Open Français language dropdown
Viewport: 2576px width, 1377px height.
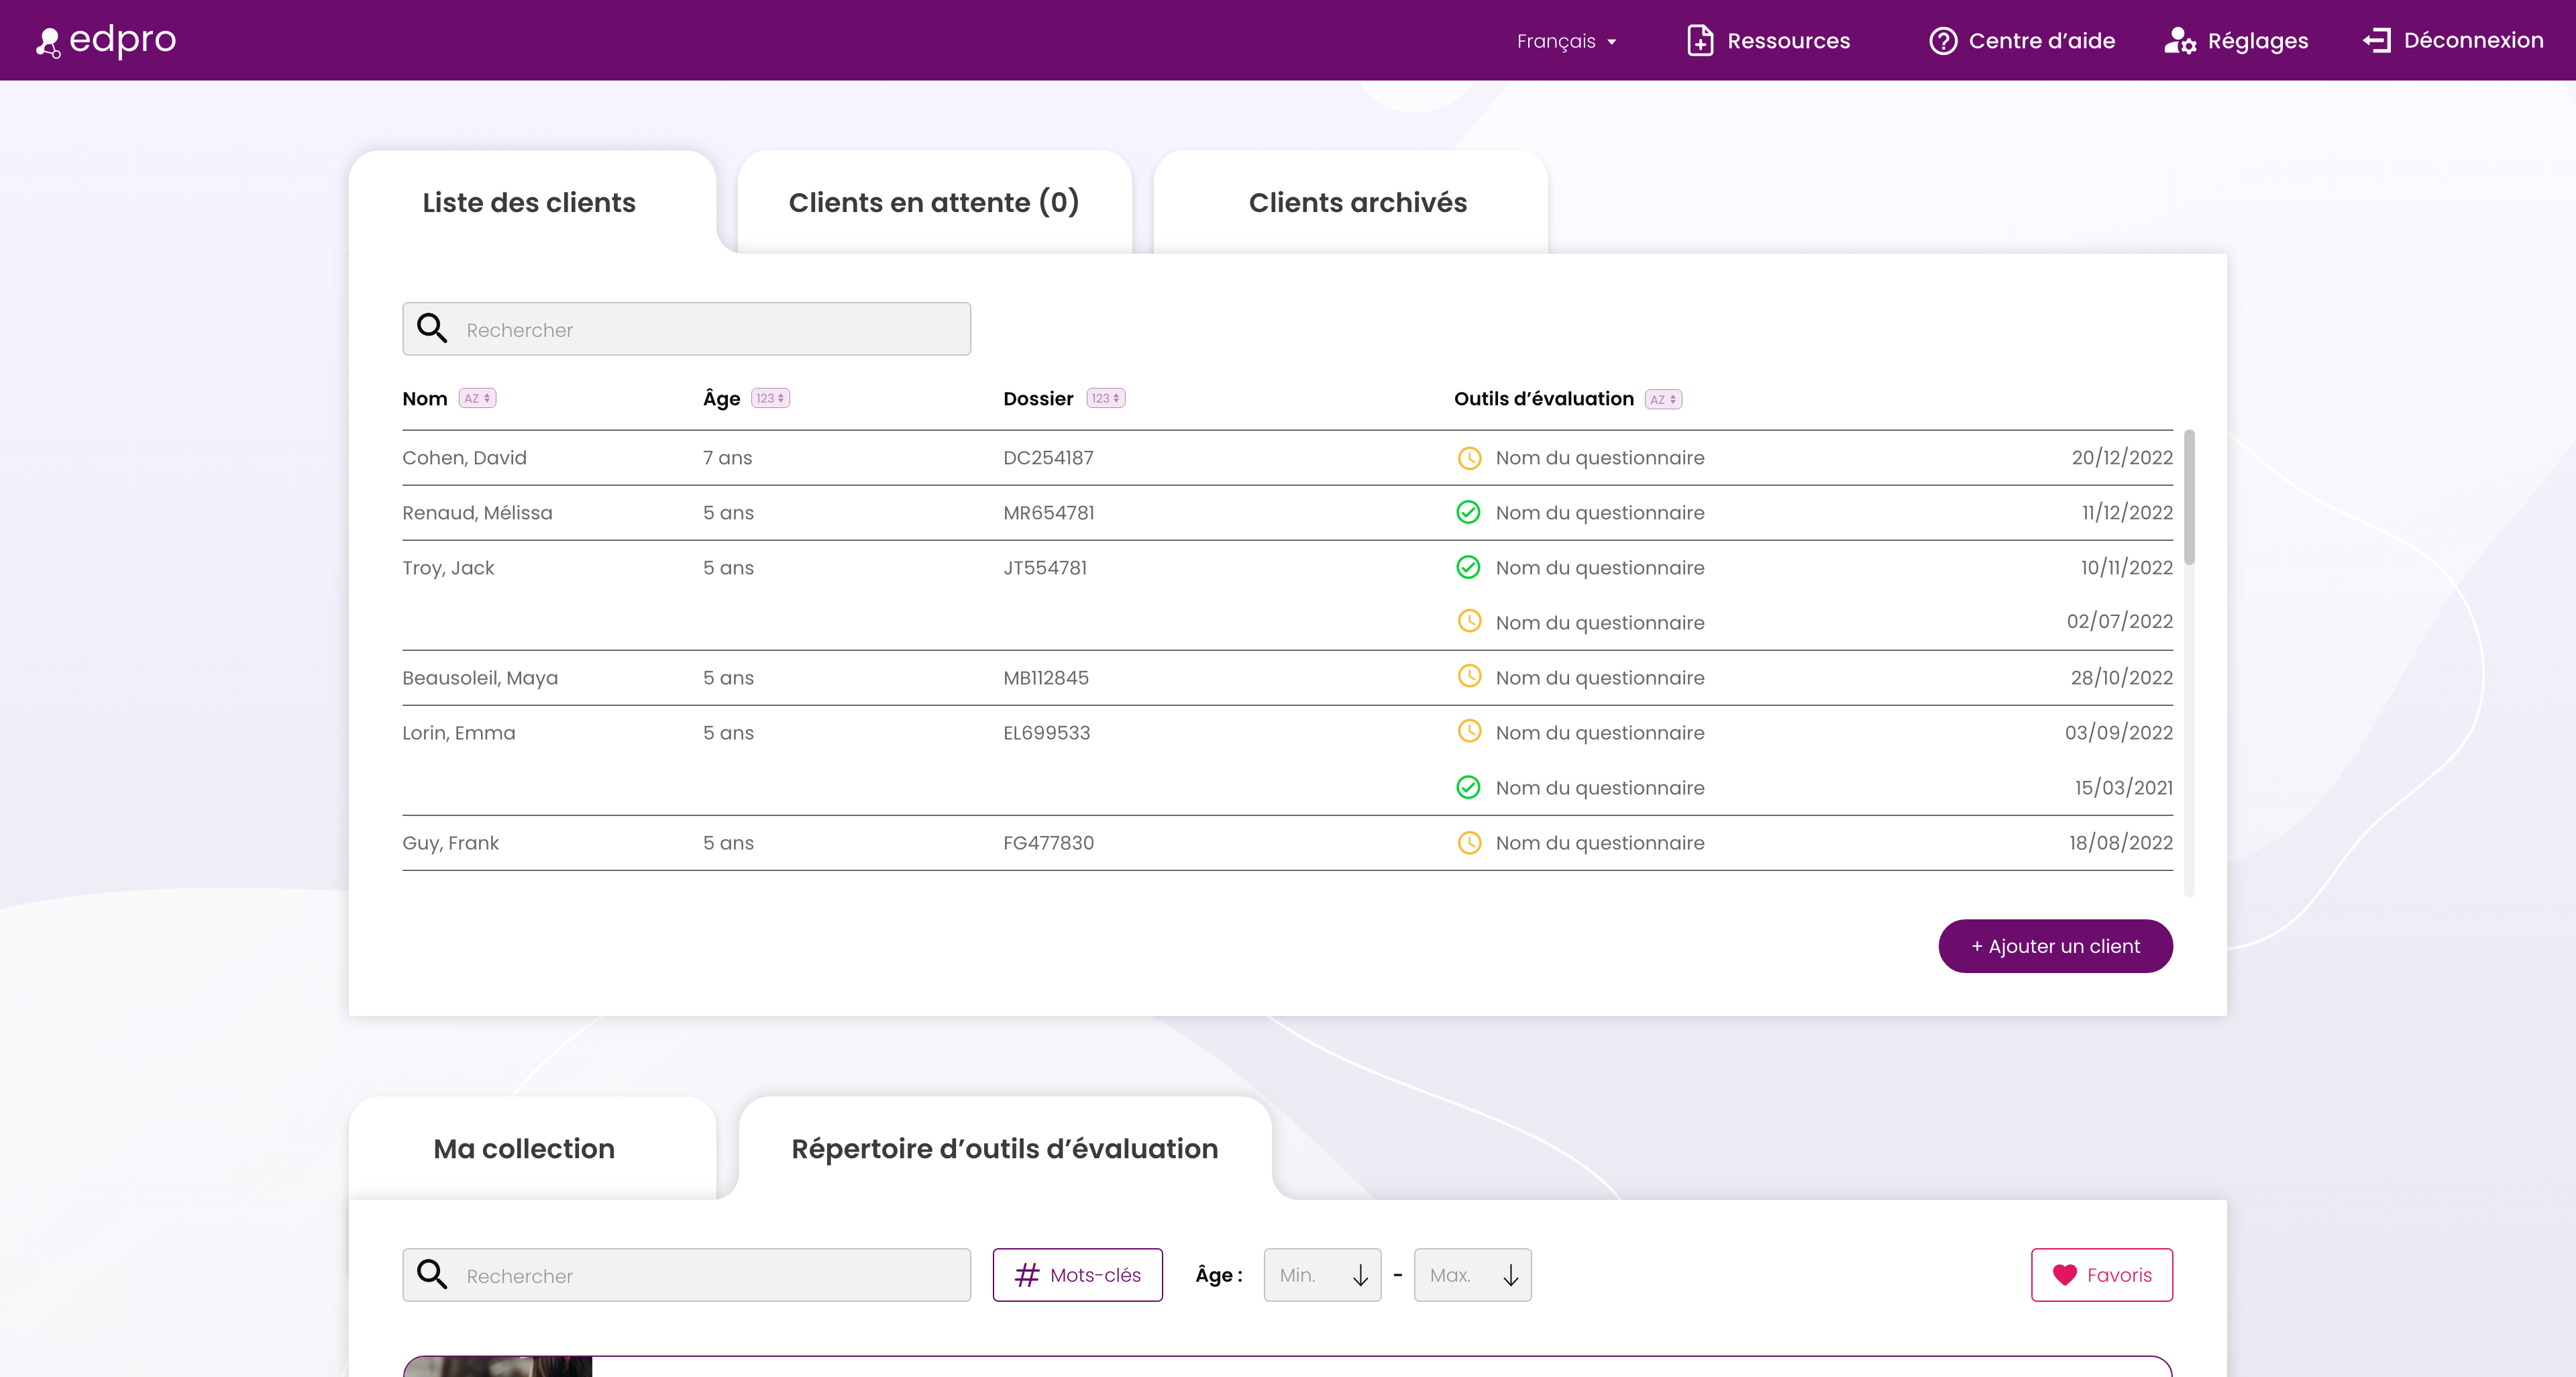(1566, 41)
